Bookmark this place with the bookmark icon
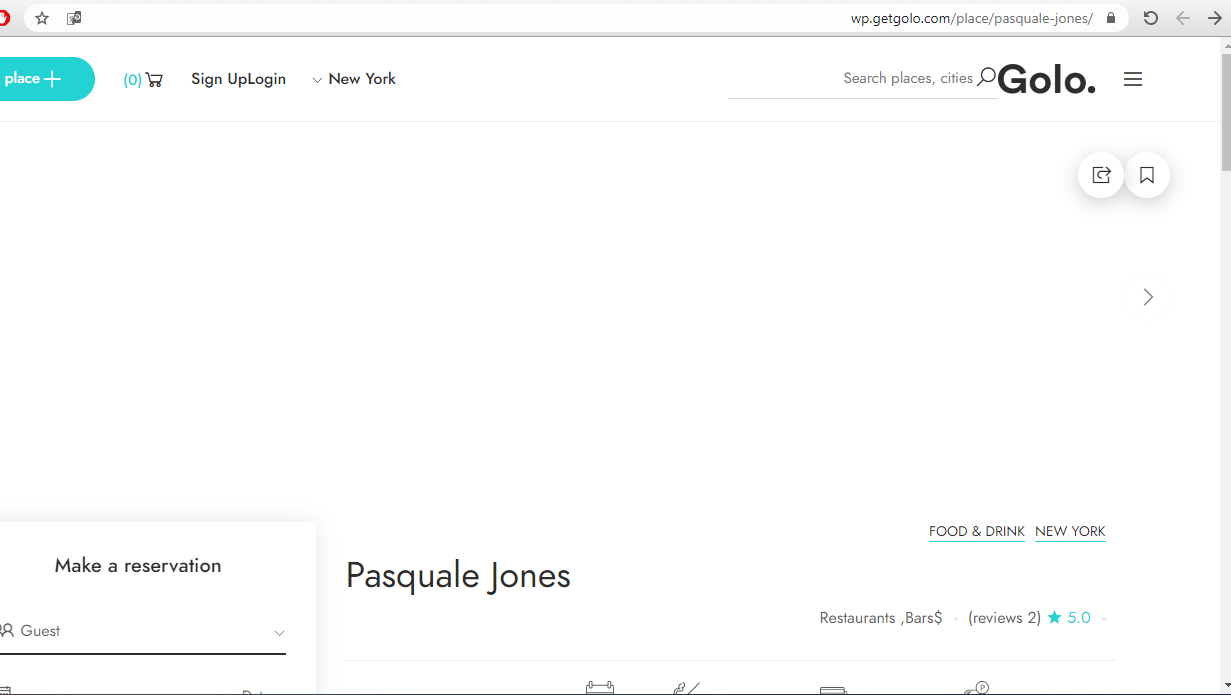1231x695 pixels. (x=1147, y=175)
